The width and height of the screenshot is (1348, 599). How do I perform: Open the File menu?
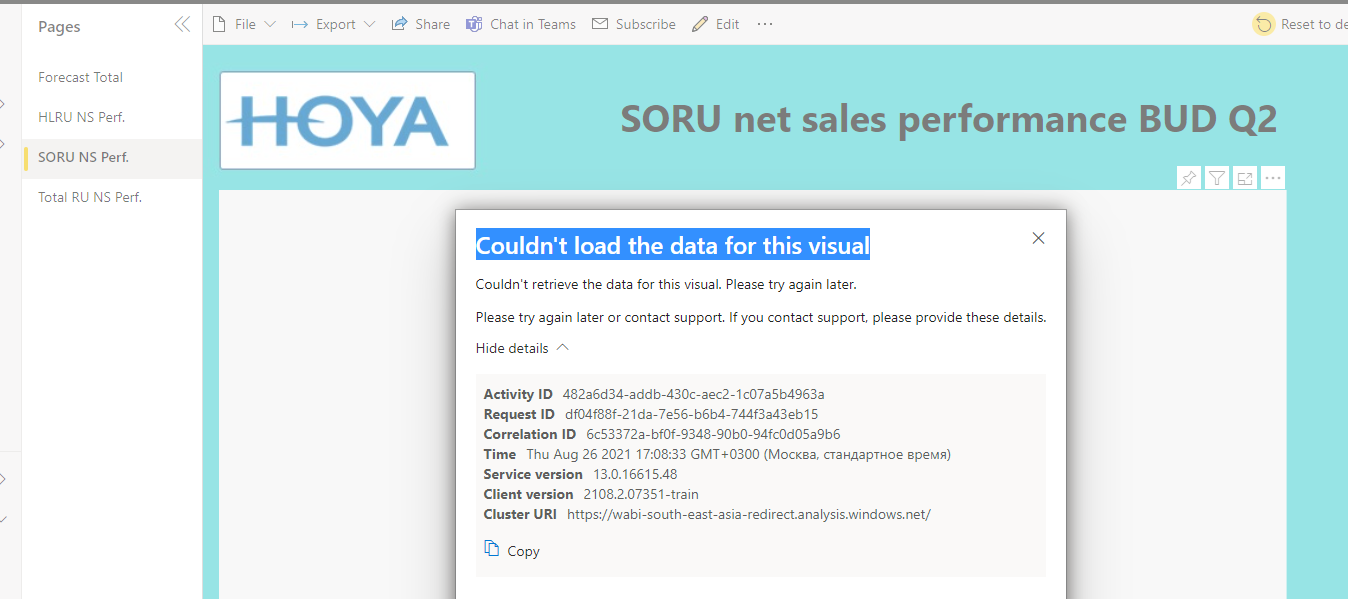244,24
